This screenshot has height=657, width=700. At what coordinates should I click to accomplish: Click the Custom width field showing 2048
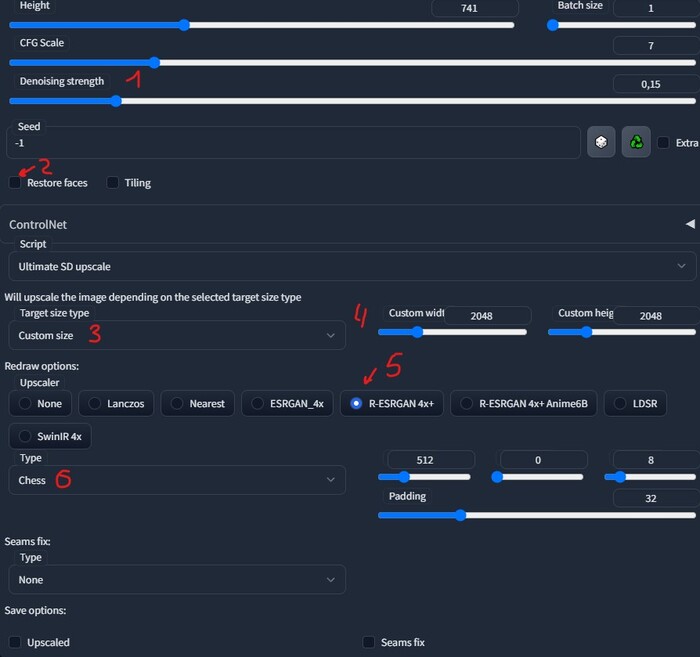pyautogui.click(x=488, y=316)
